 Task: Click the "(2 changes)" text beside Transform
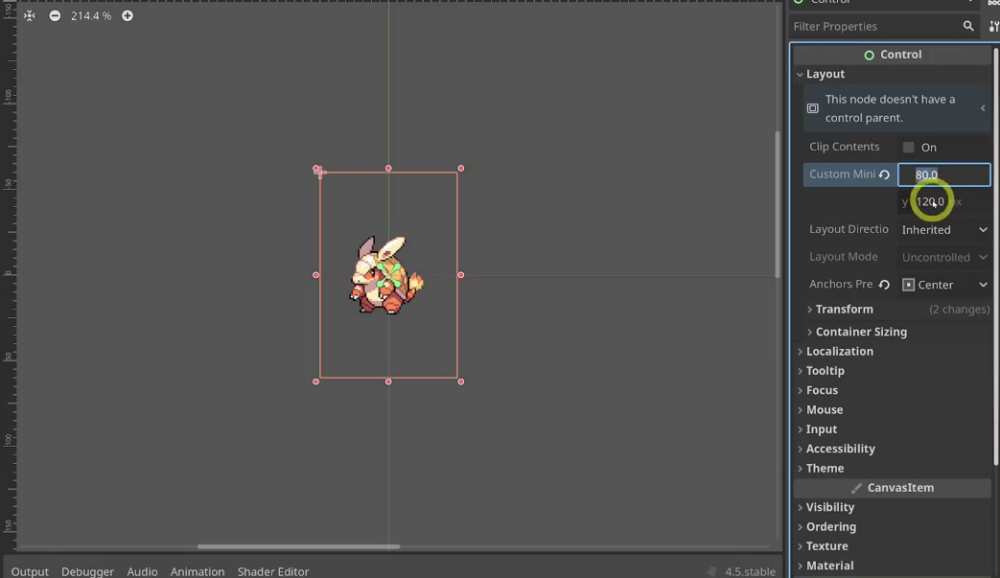[959, 309]
